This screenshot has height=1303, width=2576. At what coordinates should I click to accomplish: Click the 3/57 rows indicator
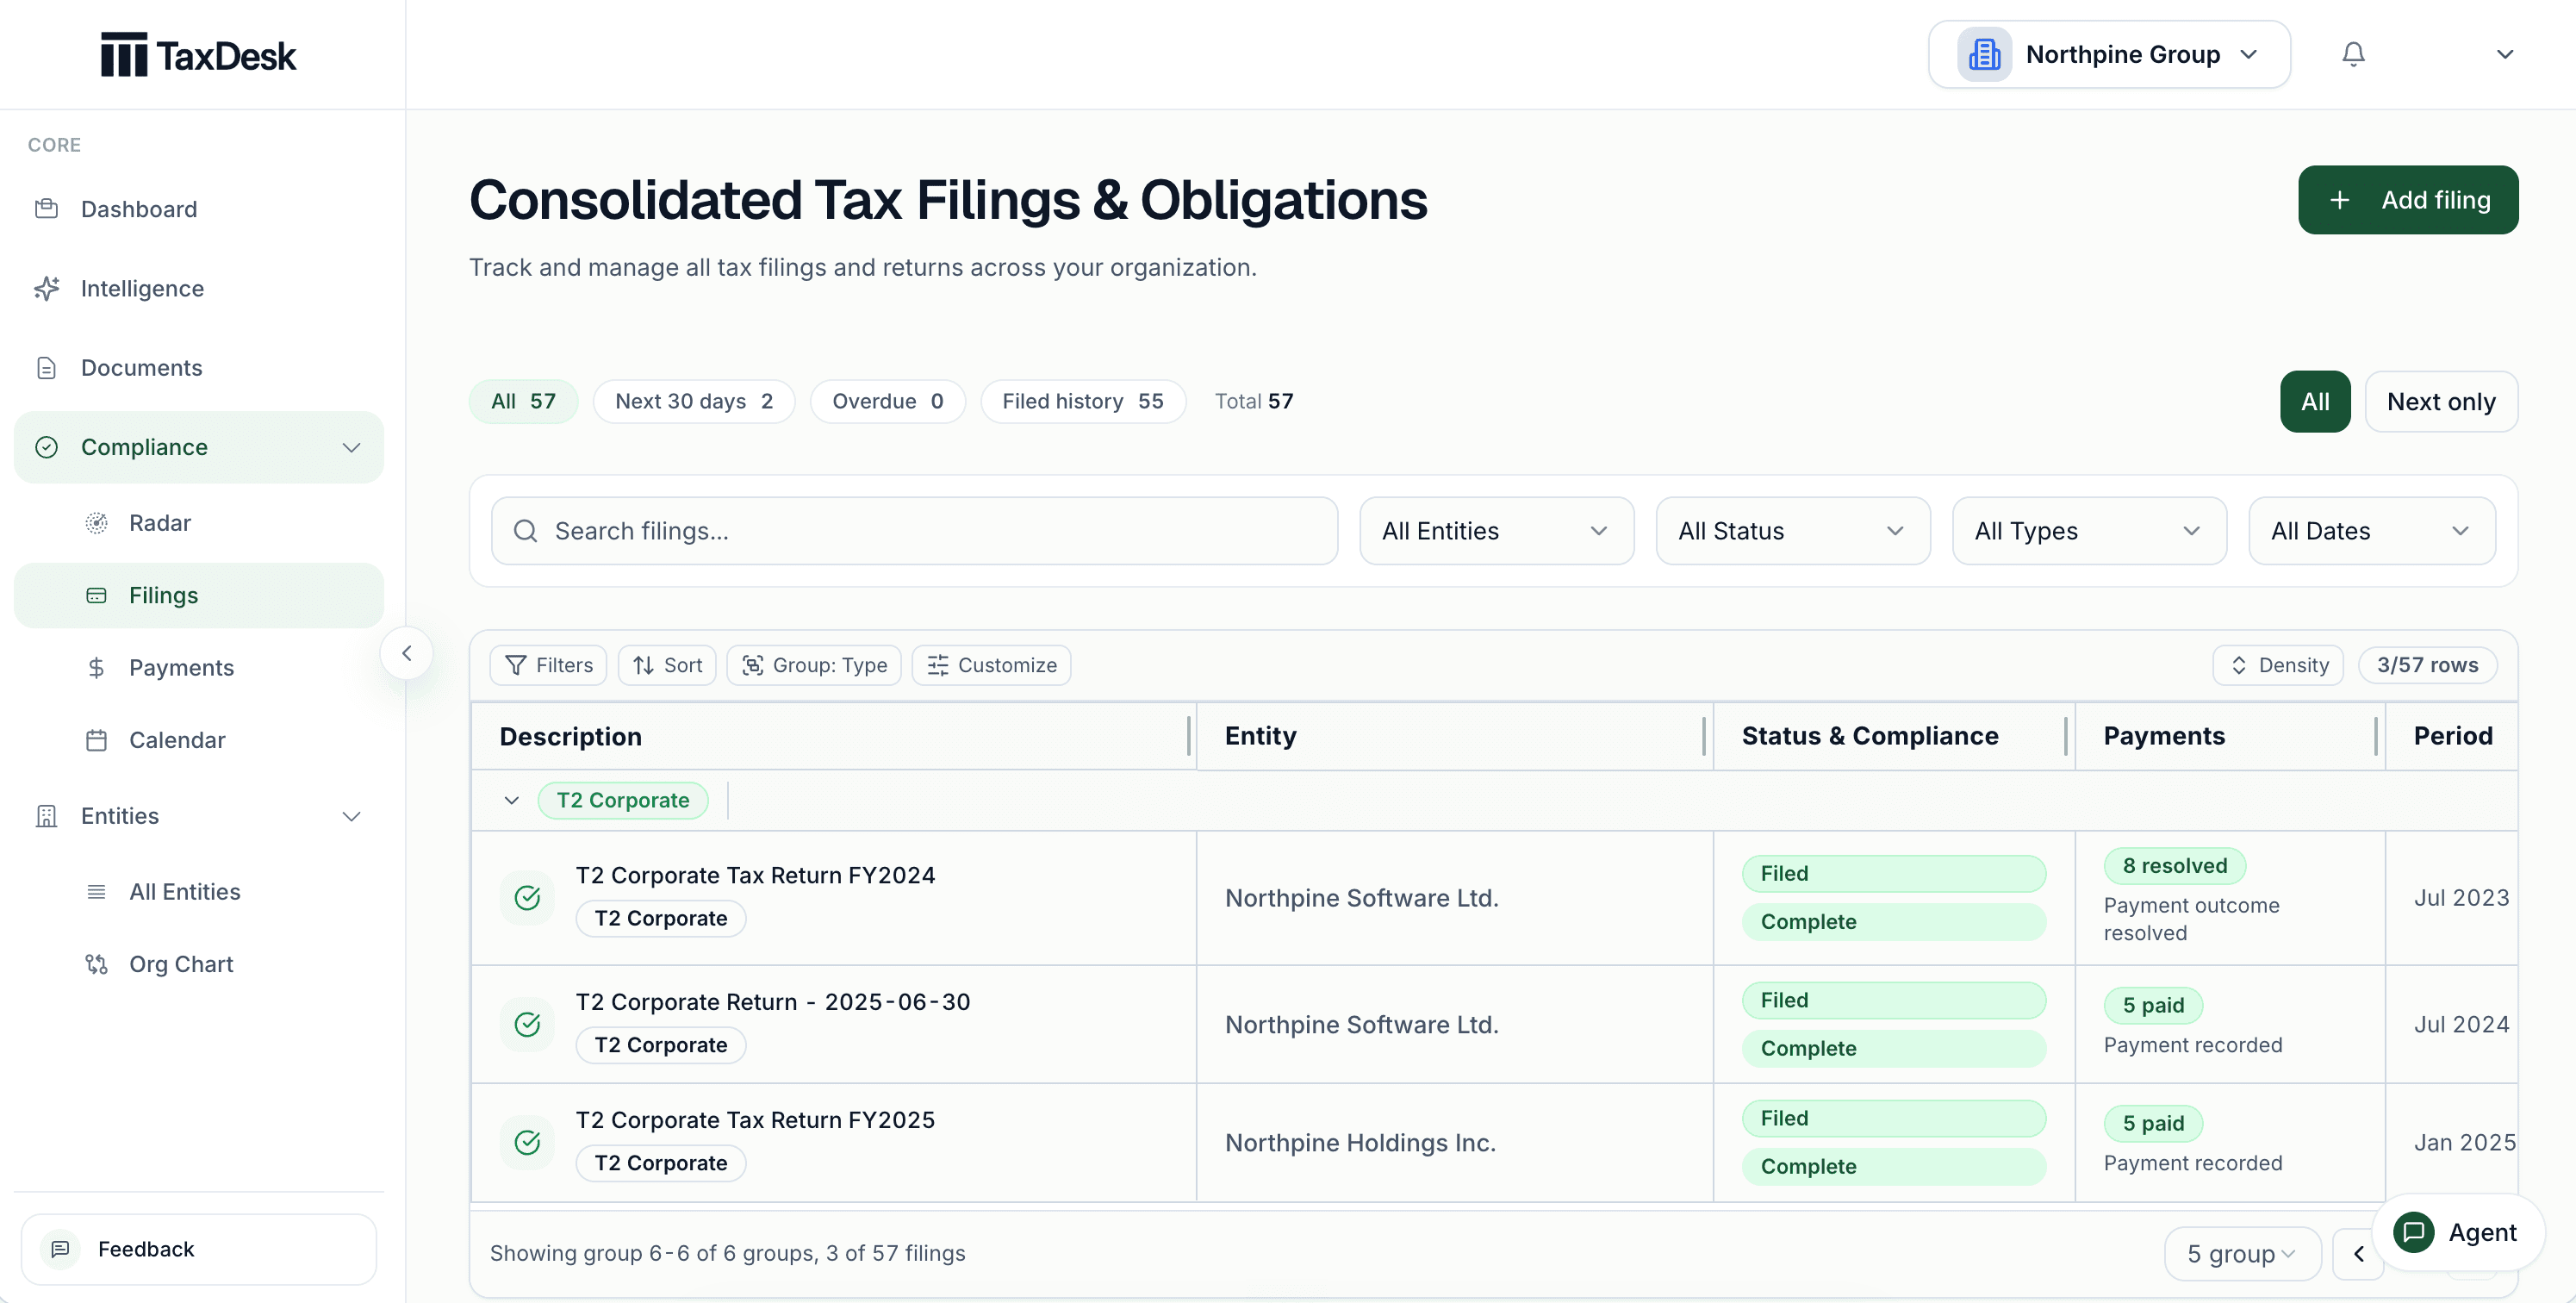pos(2427,665)
